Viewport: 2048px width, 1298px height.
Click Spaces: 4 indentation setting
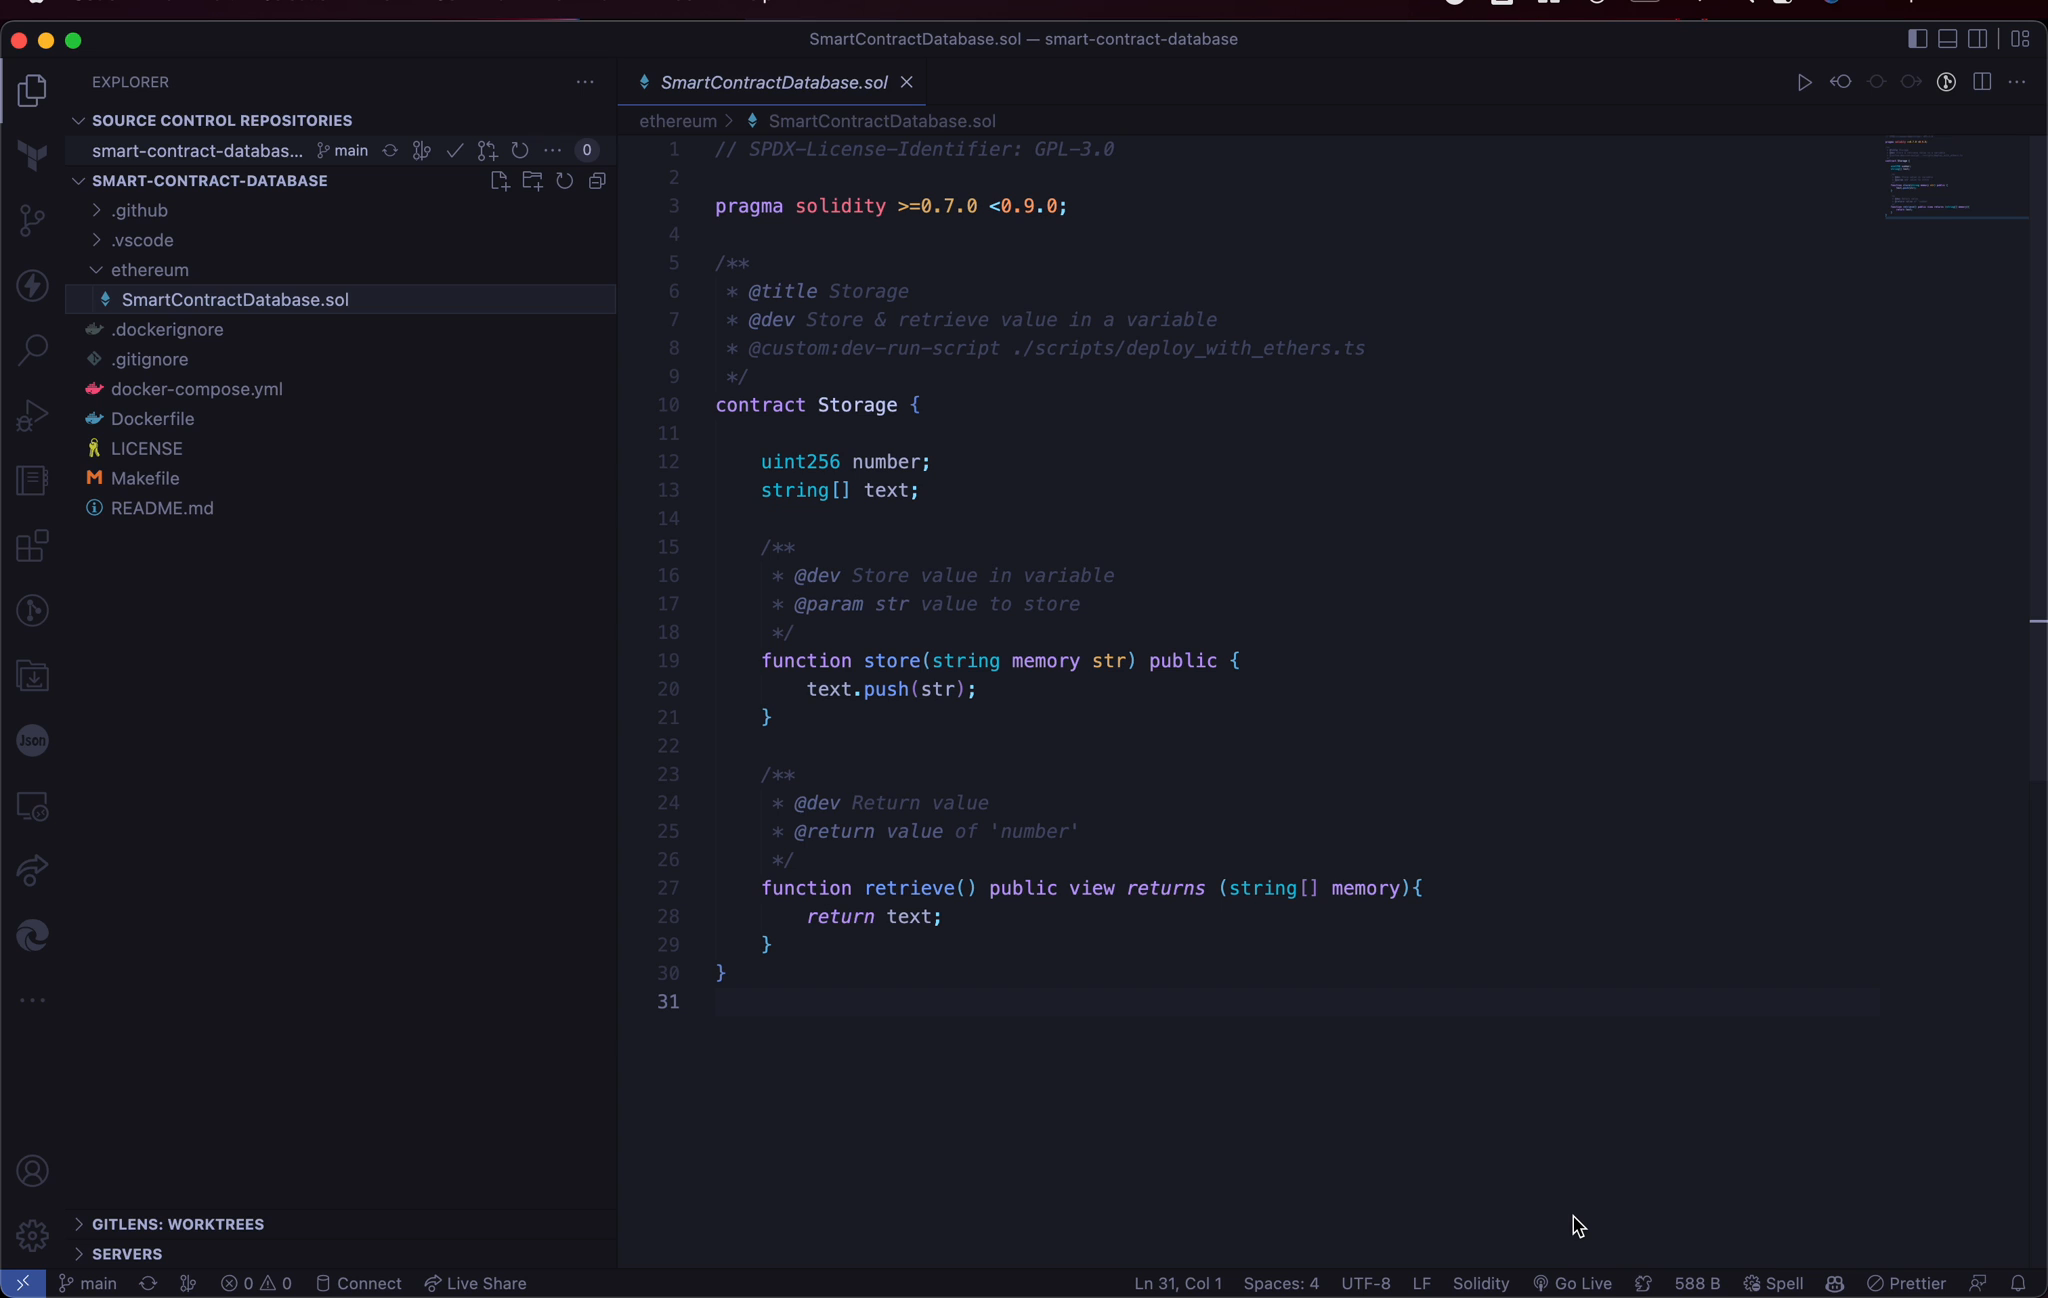pos(1281,1283)
